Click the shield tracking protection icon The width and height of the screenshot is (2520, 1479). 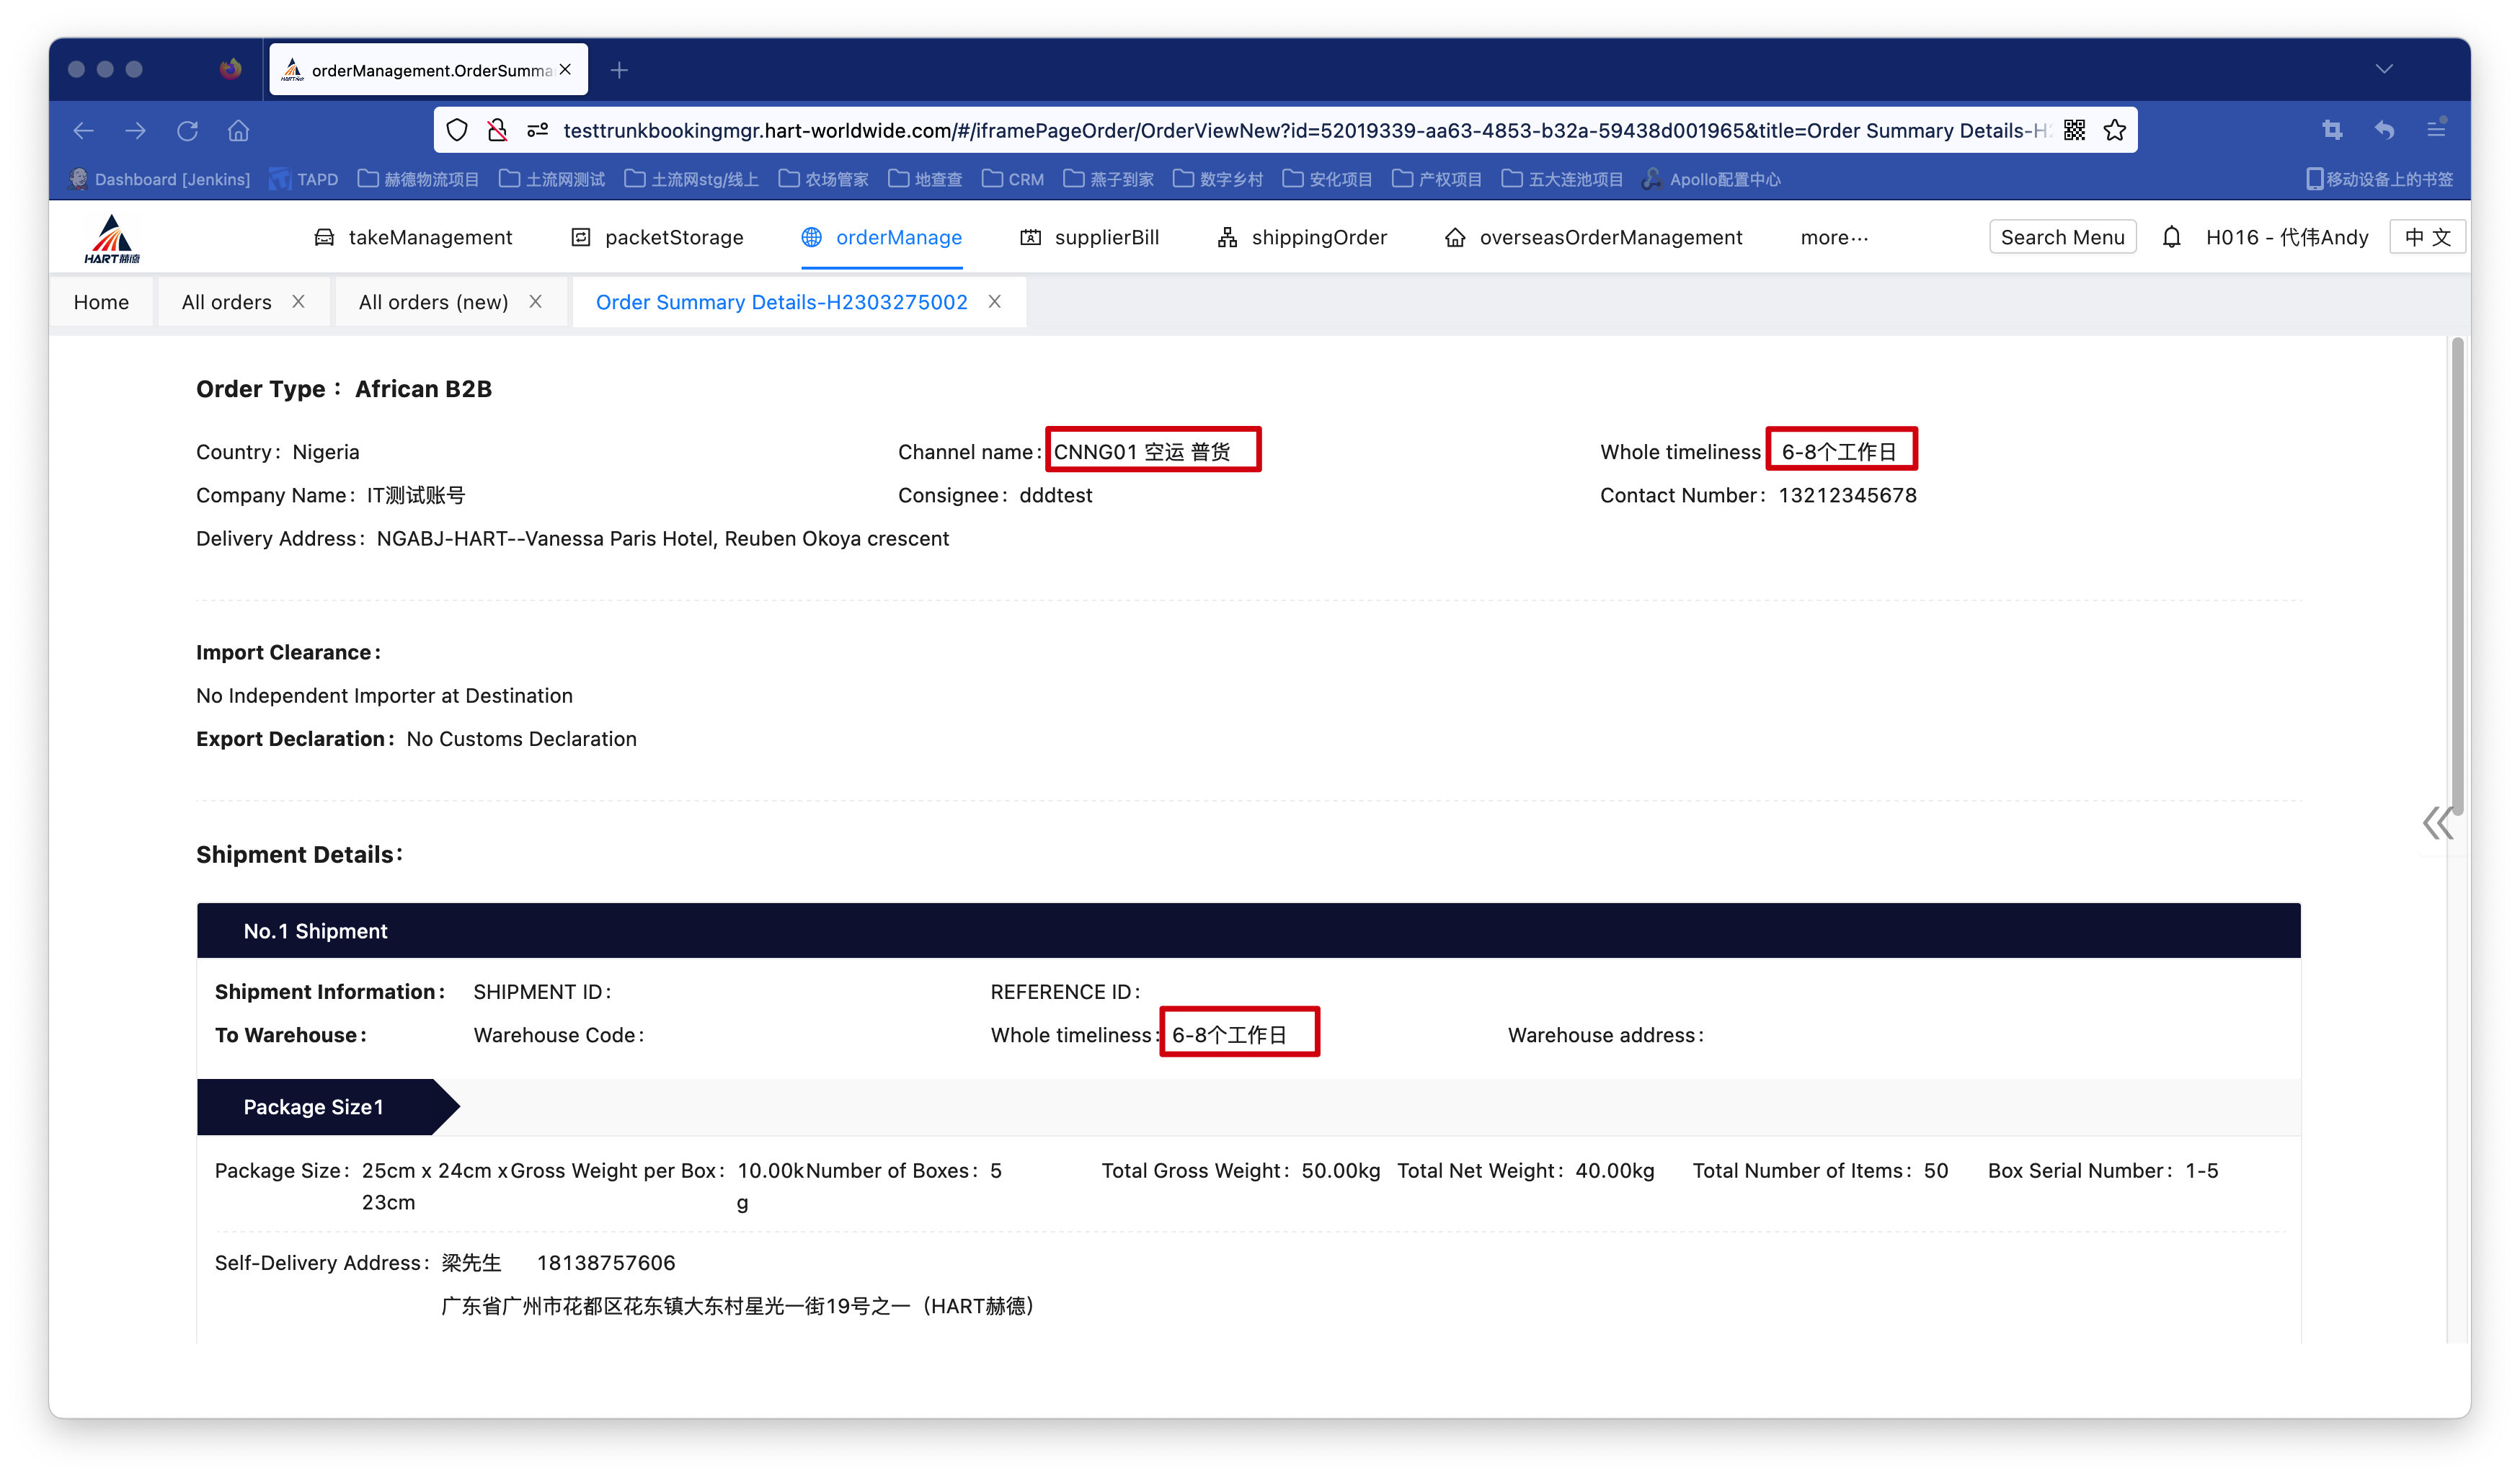point(457,130)
